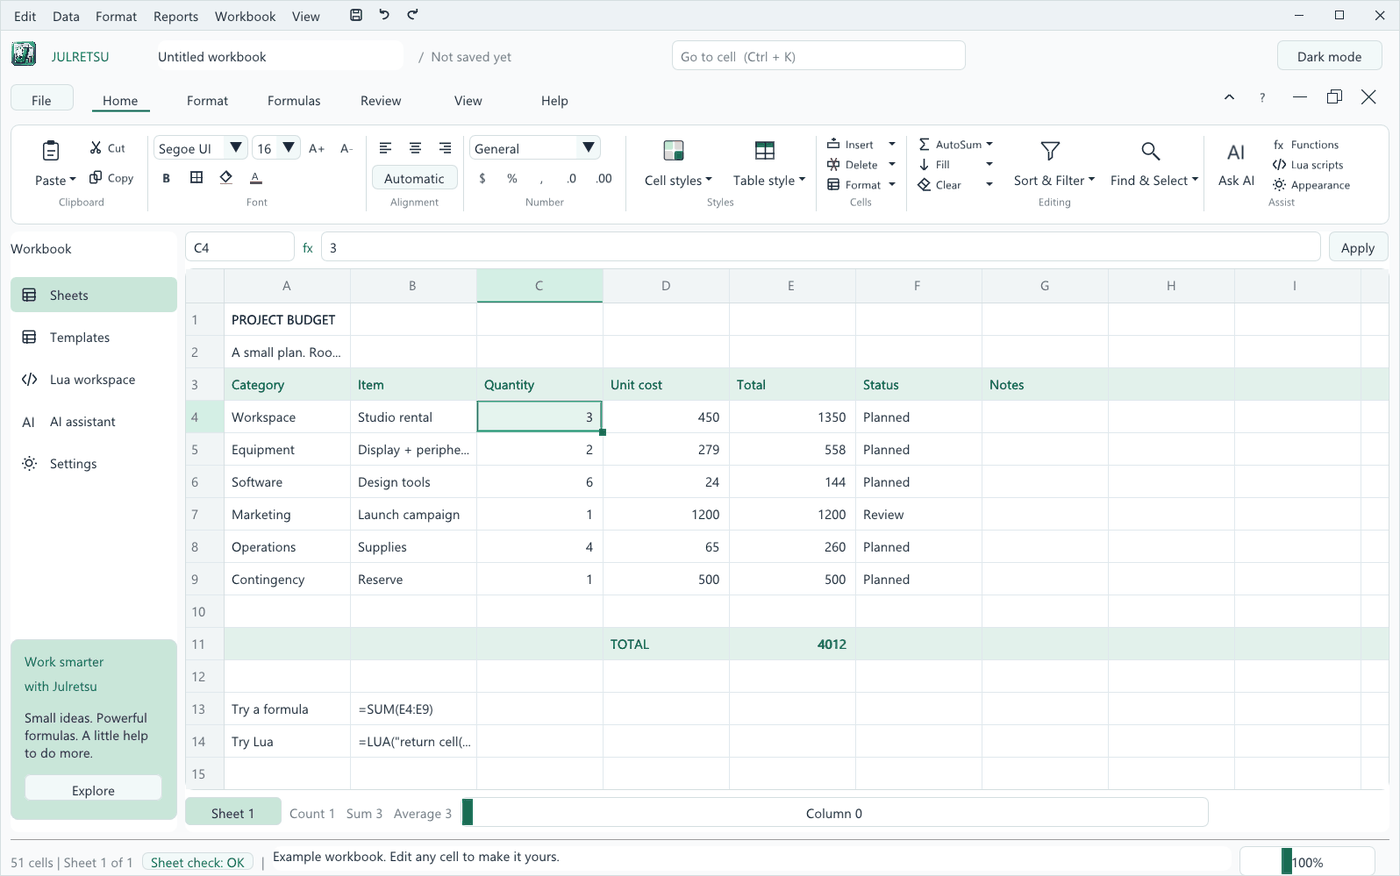This screenshot has height=876, width=1400.
Task: Click the Ask AI button
Action: pos(1236,164)
